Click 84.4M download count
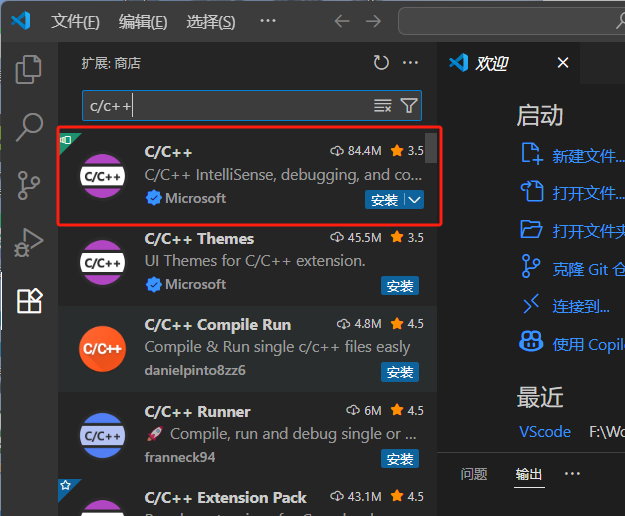This screenshot has height=516, width=625. pos(356,151)
